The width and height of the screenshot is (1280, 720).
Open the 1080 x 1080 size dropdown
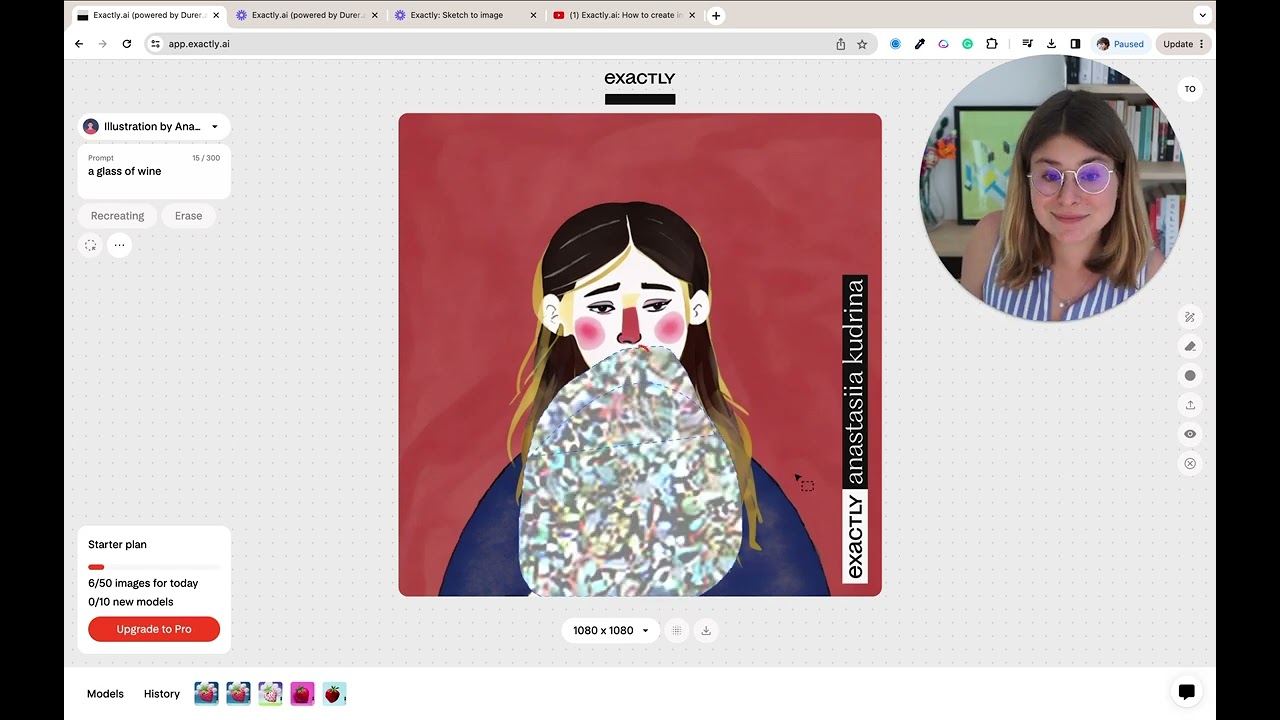pos(610,631)
